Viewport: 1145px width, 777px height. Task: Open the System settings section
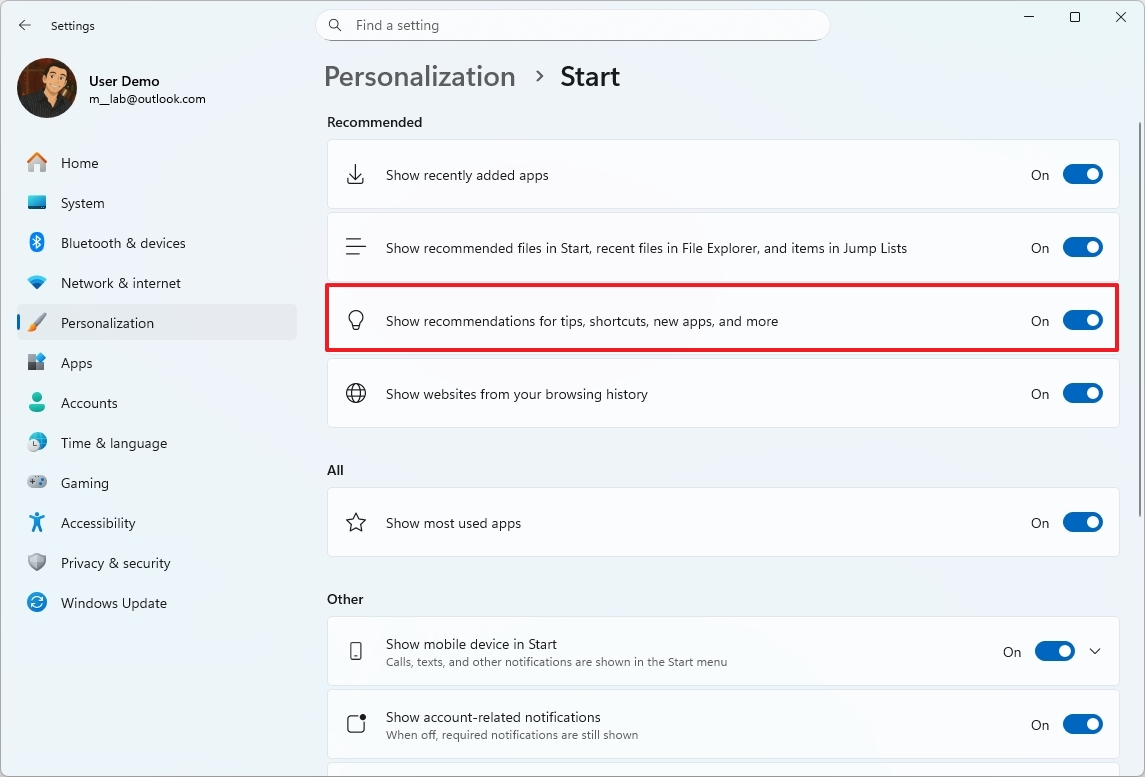(82, 203)
